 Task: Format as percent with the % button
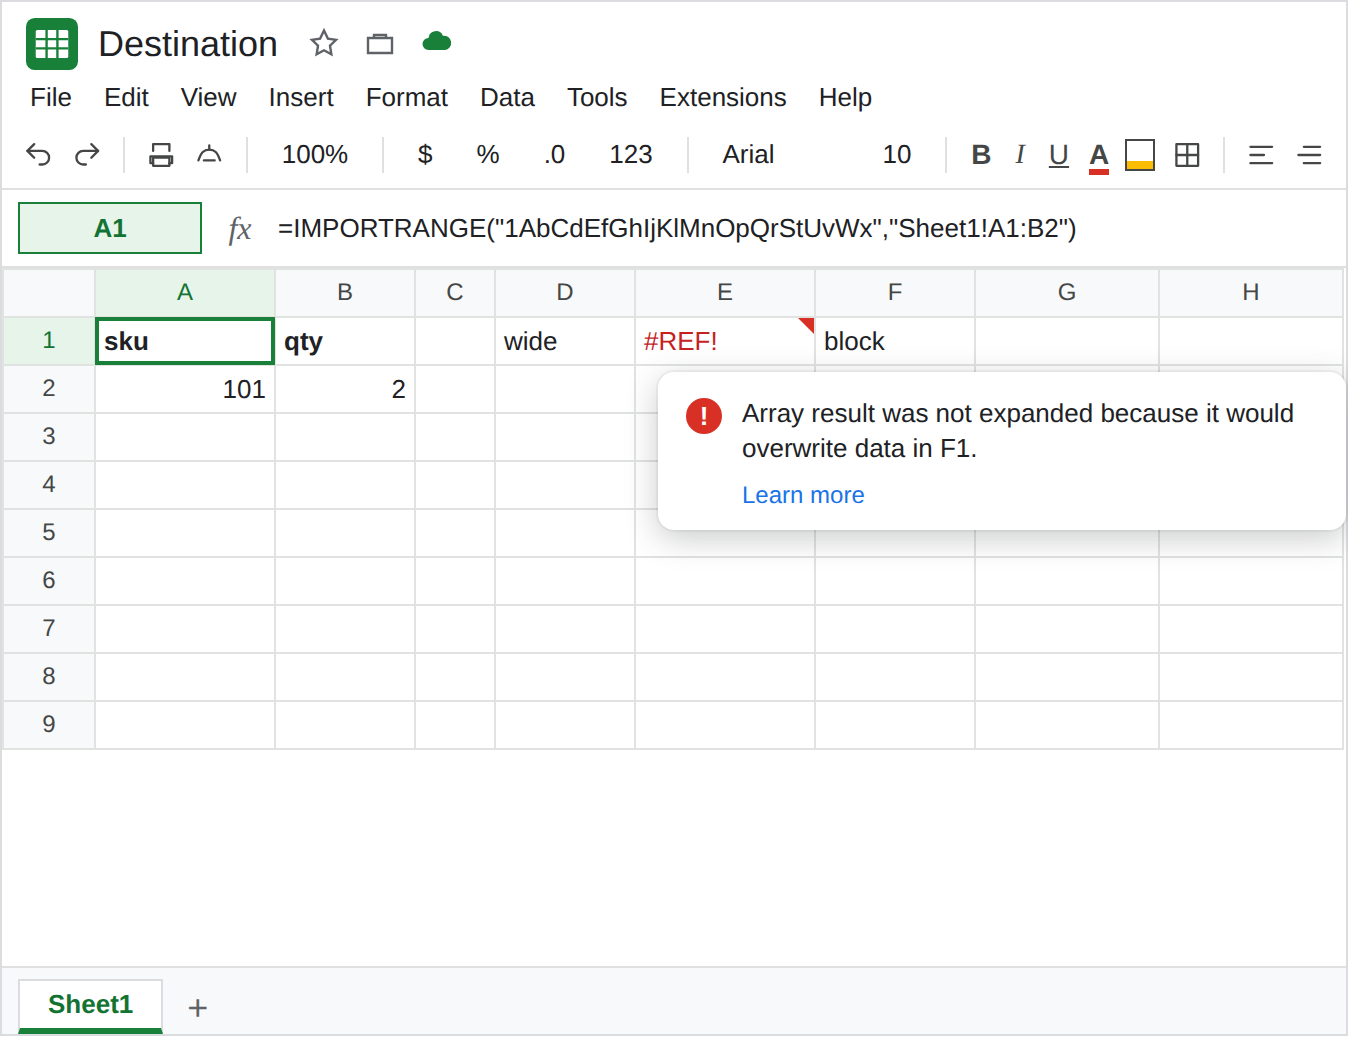coord(488,154)
